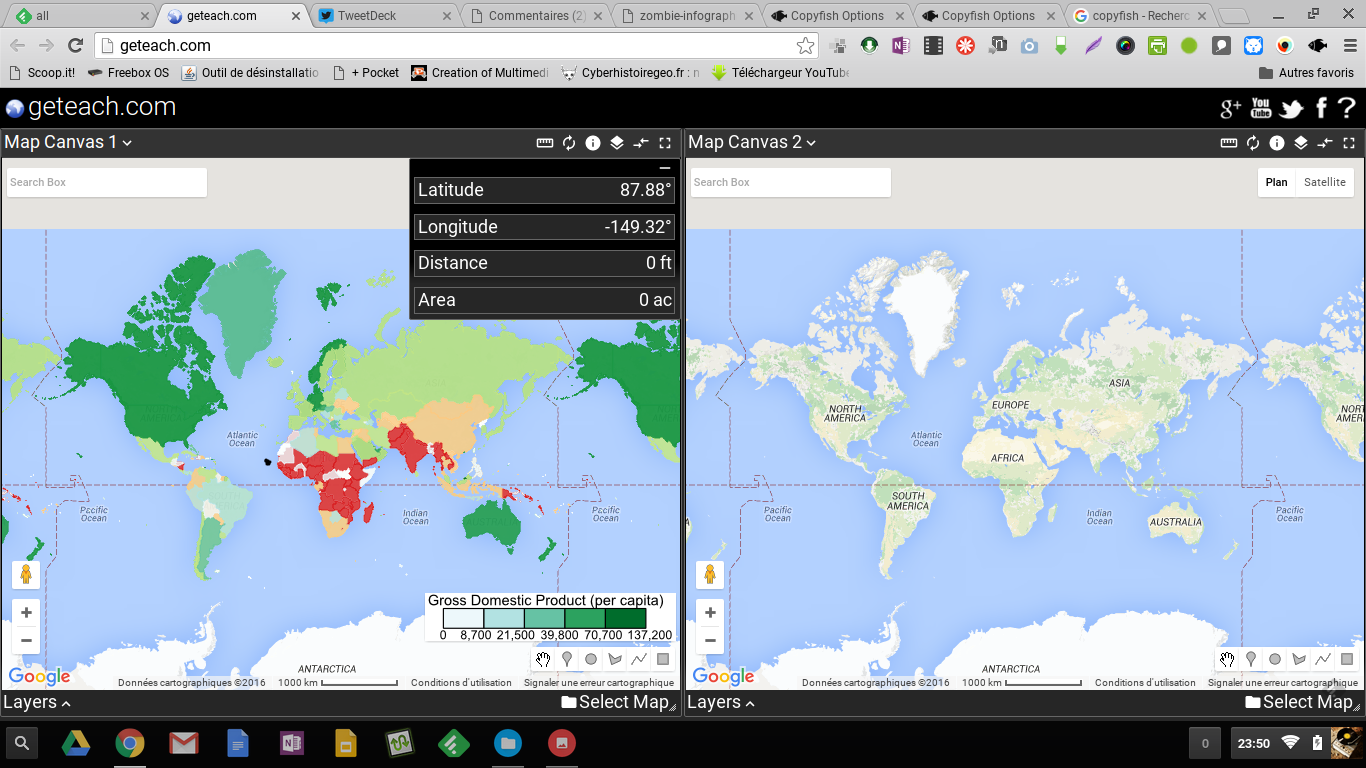Open layers stack icon in Map Canvas 2
This screenshot has width=1366, height=768.
pos(1301,143)
